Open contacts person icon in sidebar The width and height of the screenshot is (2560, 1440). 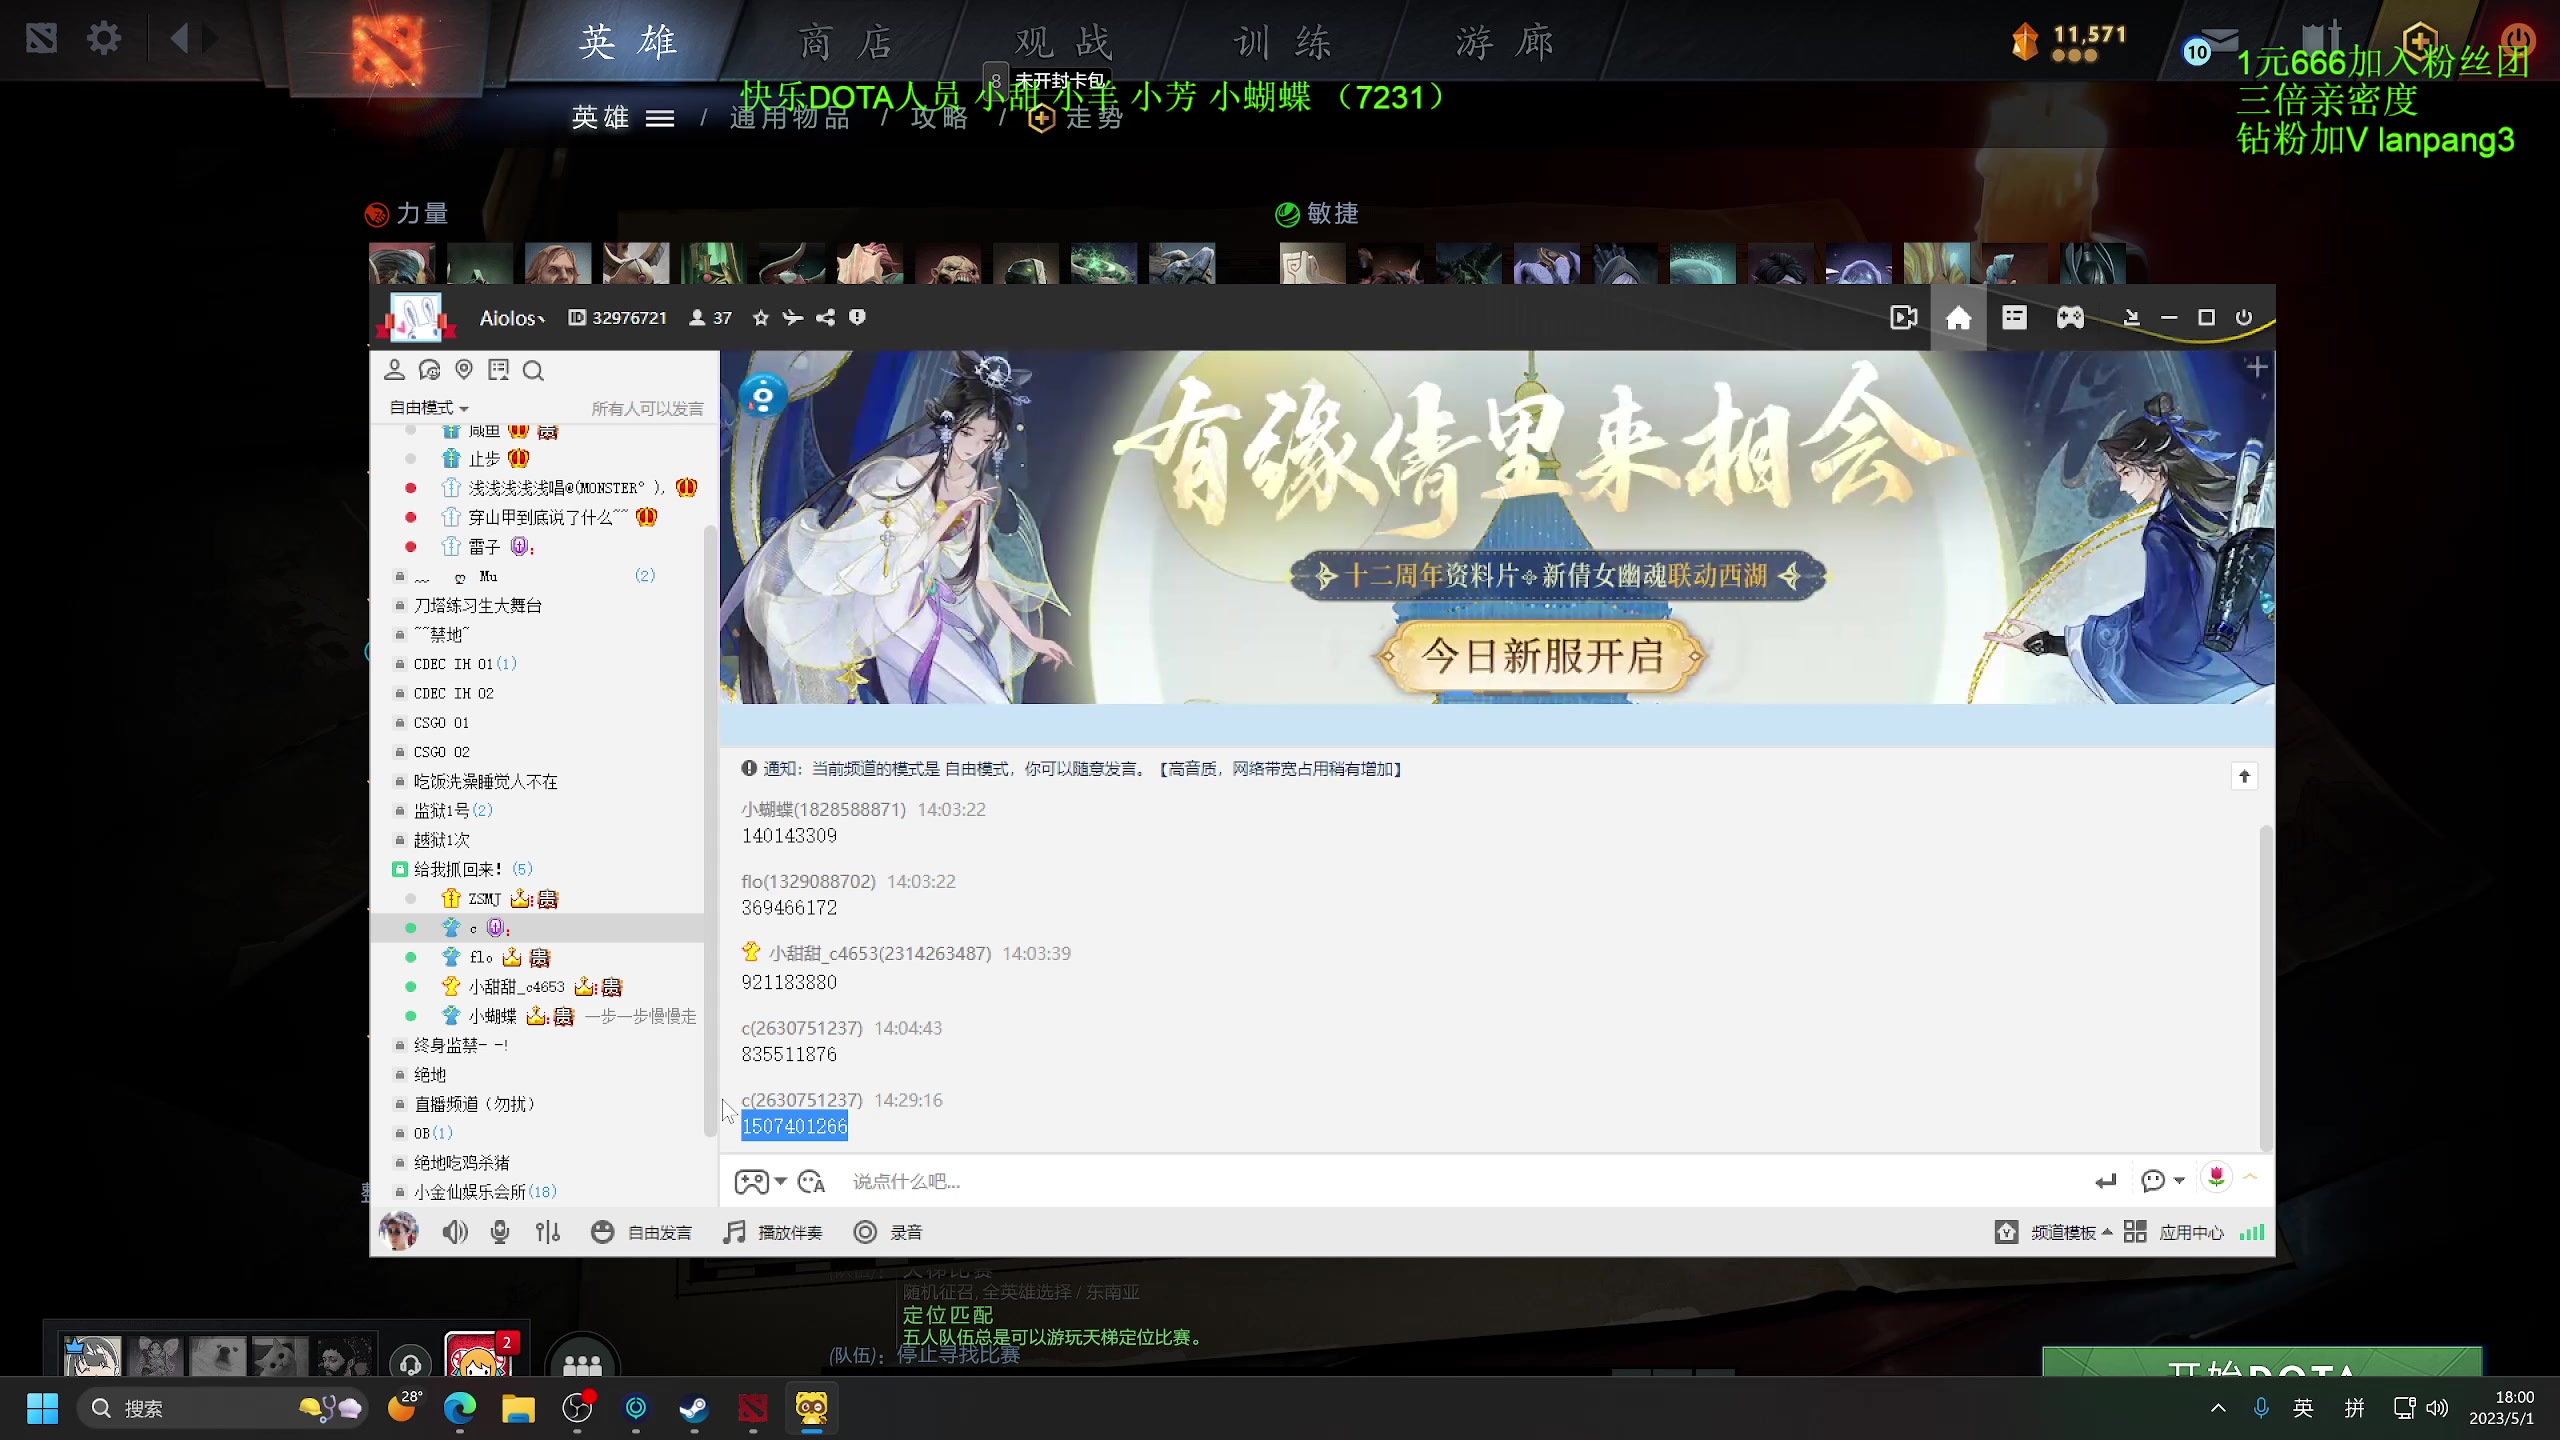[x=394, y=370]
